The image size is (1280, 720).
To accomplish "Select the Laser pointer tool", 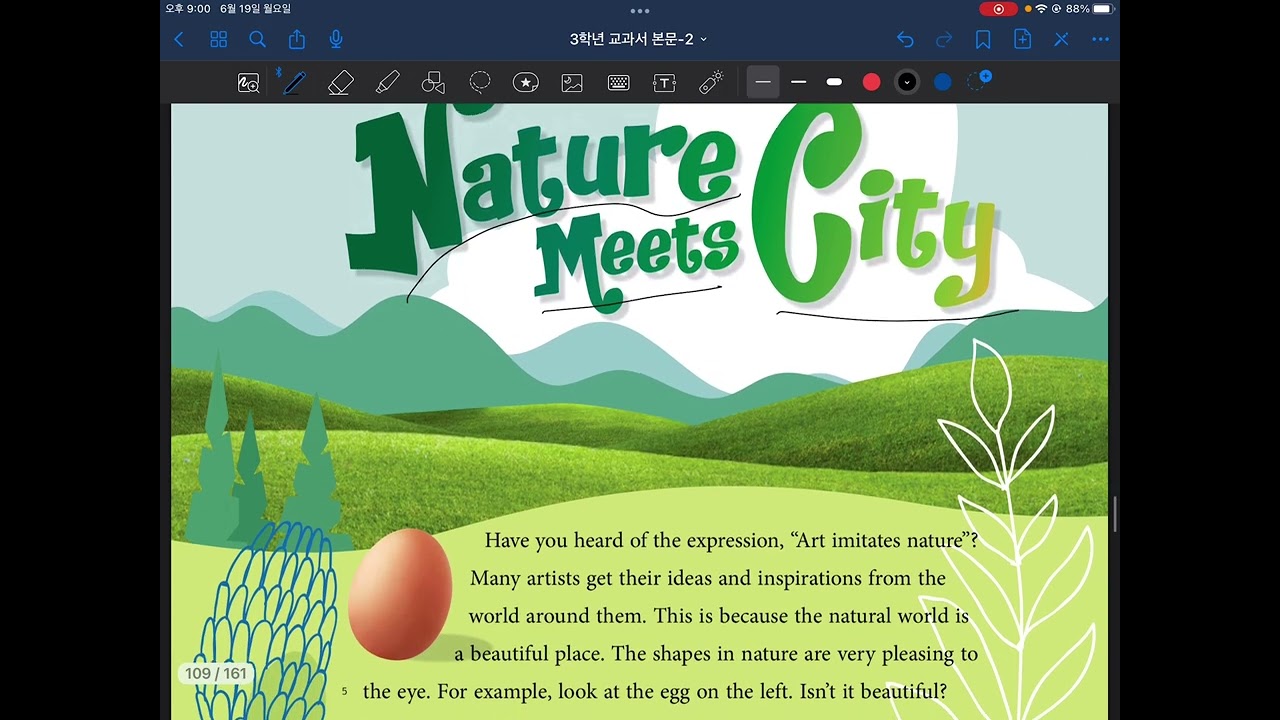I will point(710,83).
